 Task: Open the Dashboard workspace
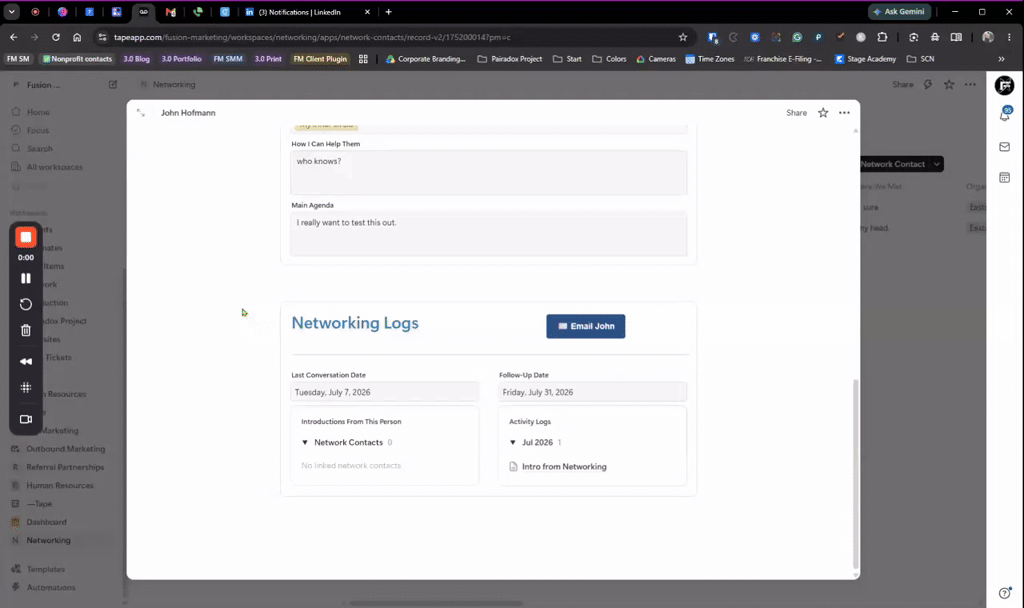pyautogui.click(x=46, y=522)
